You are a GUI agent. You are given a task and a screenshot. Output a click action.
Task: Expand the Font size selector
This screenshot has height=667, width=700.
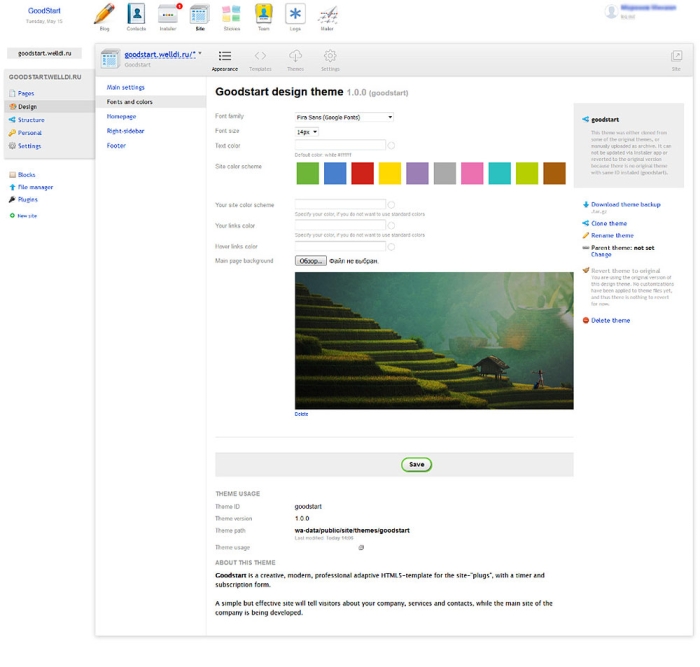coord(306,132)
